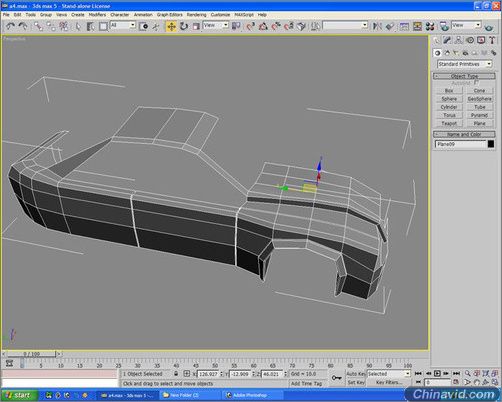Open the Hierarchy command panel tab
This screenshot has width=502, height=402.
(x=459, y=40)
